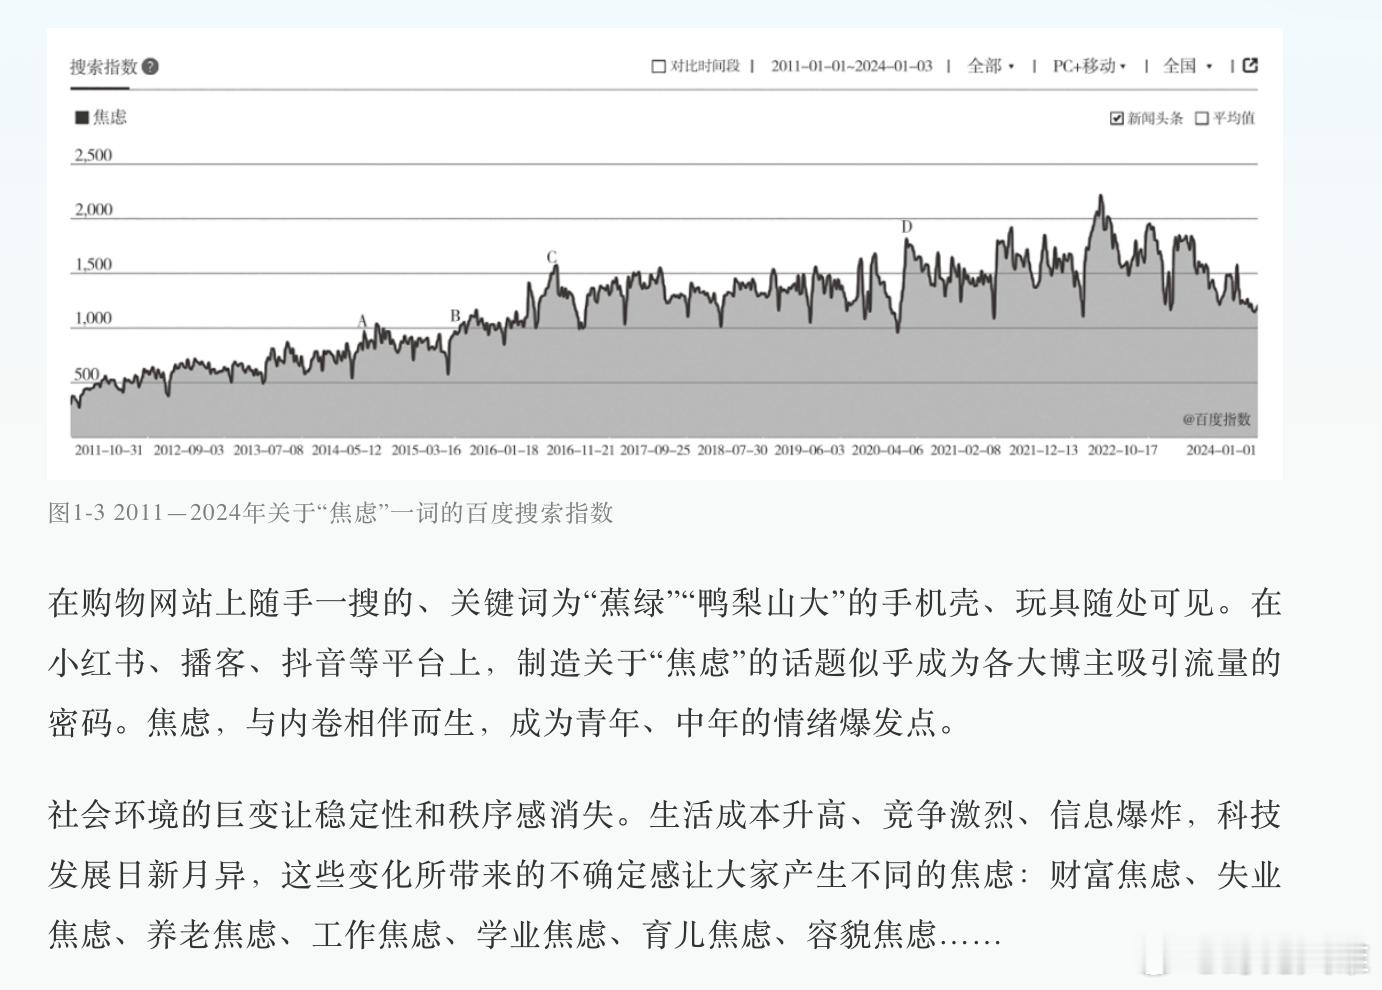Click news marker B on the chart
Image resolution: width=1382 pixels, height=990 pixels.
tap(455, 316)
